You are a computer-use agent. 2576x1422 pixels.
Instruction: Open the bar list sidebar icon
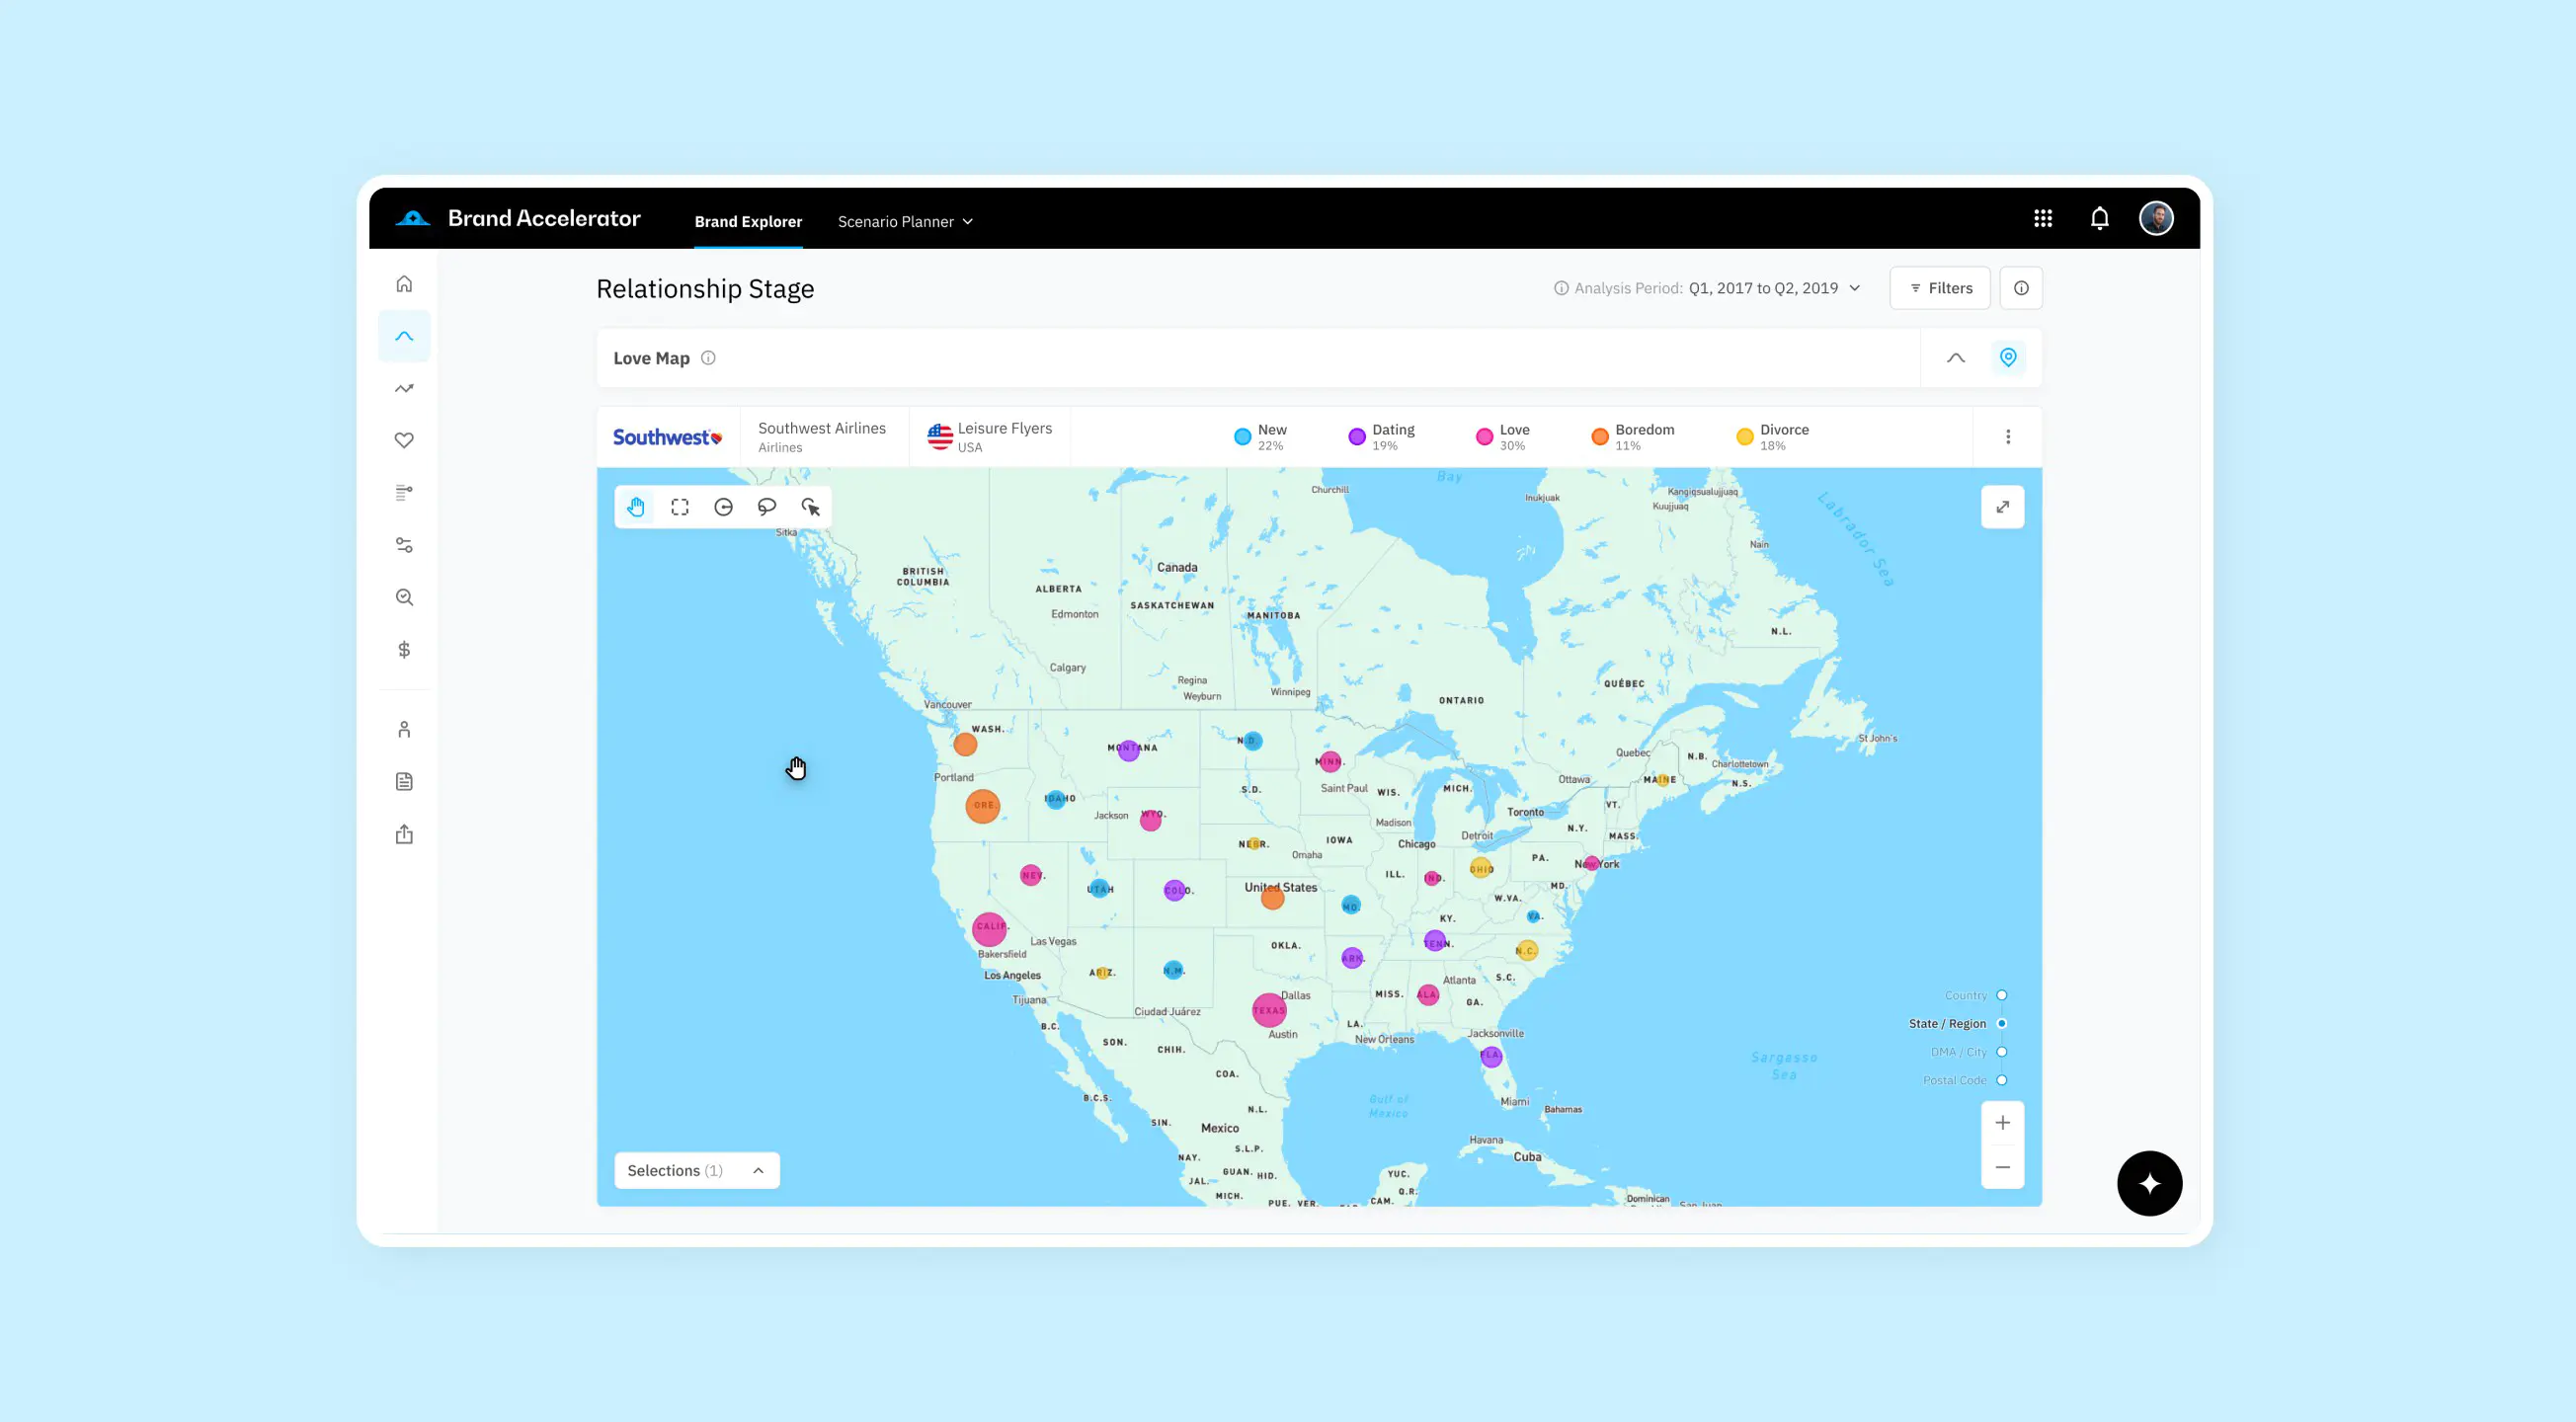point(404,493)
